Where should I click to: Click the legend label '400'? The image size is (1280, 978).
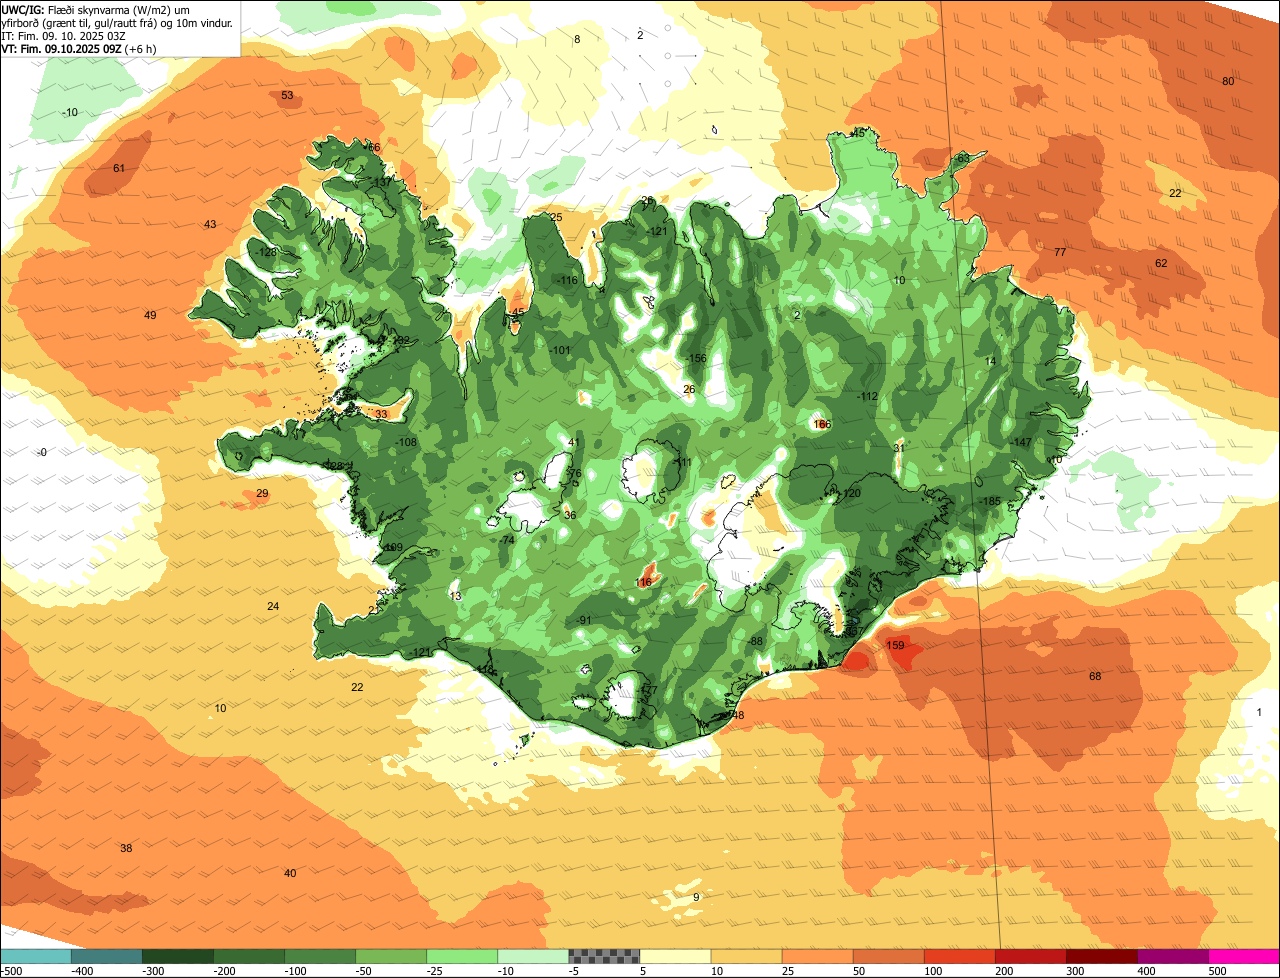1147,970
